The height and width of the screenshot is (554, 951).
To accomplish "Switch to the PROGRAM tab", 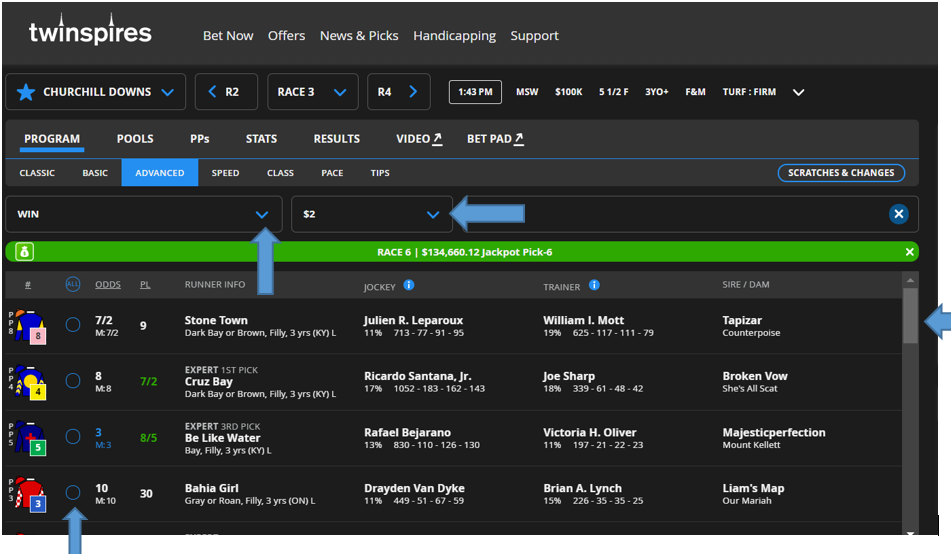I will pos(52,139).
